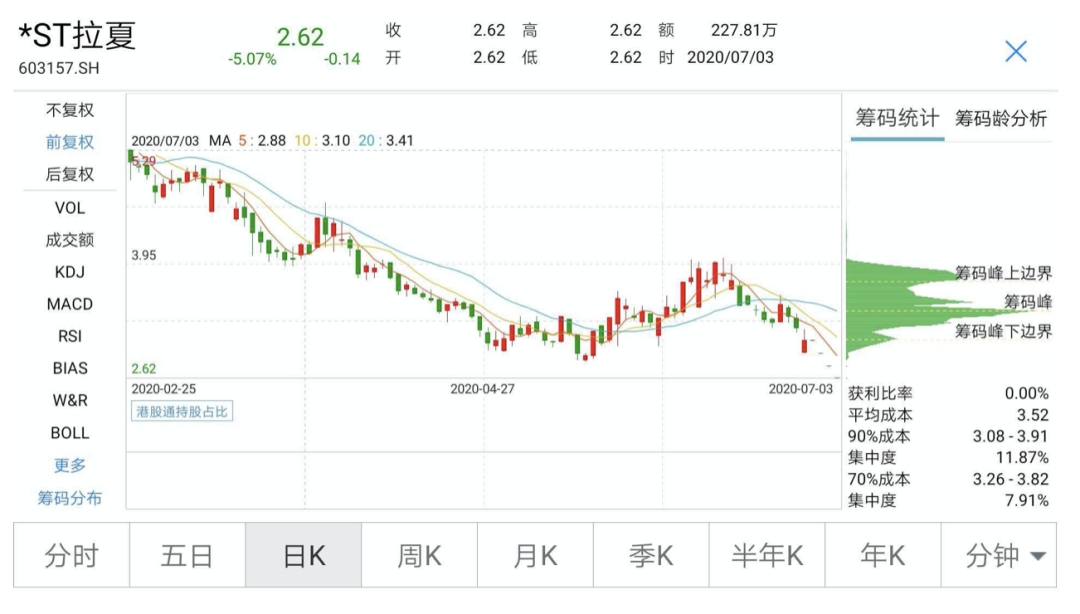The image size is (1080, 614).
Task: Toggle 筹码分布 chip distribution panel
Action: 70,498
